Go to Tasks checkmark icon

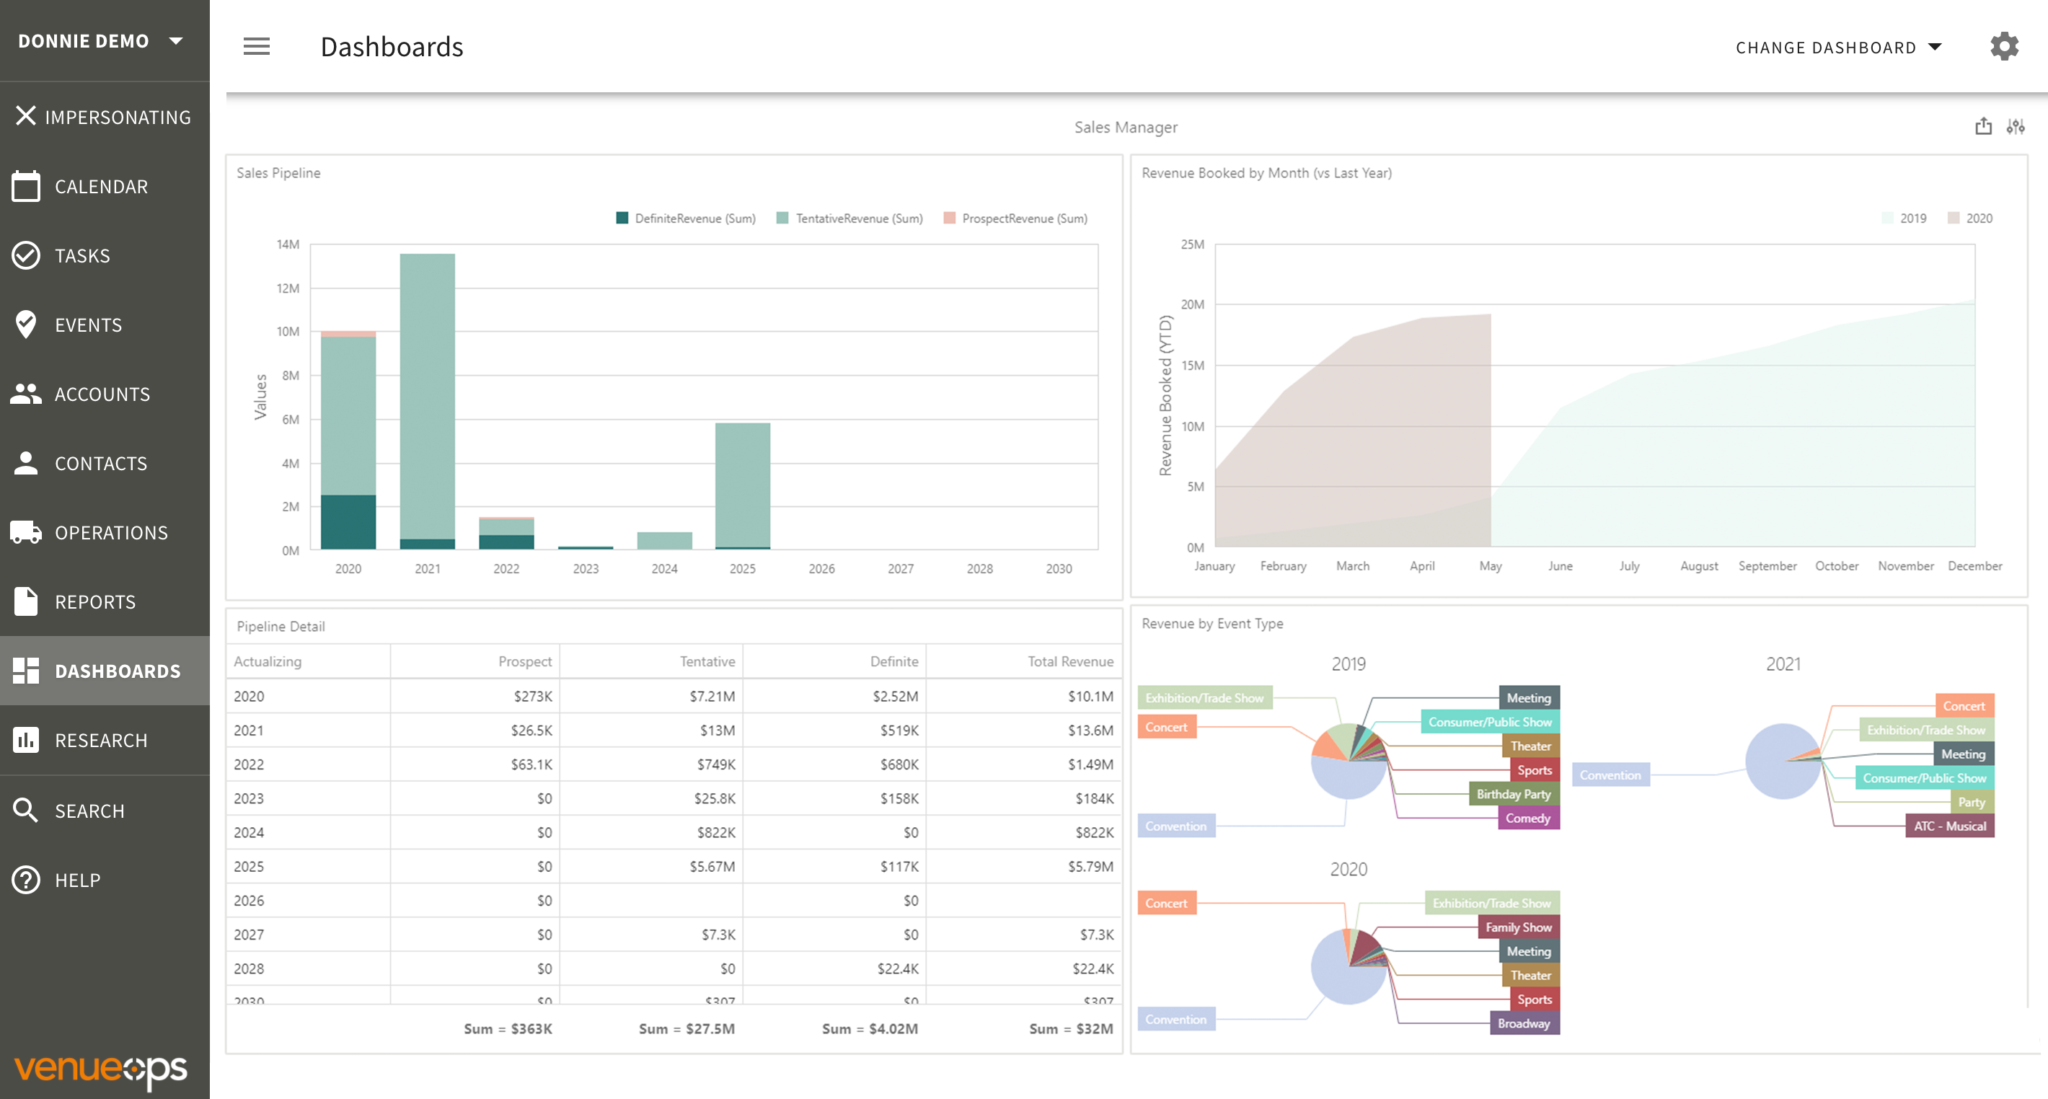(x=26, y=256)
